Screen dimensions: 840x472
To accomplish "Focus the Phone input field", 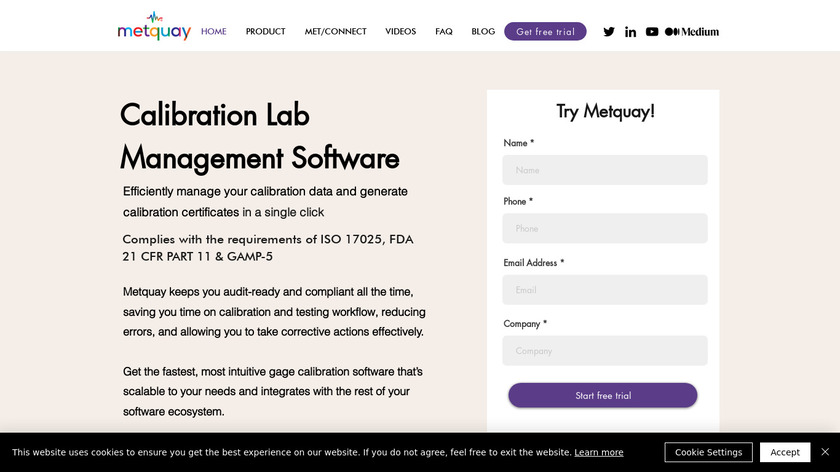I will pos(605,228).
